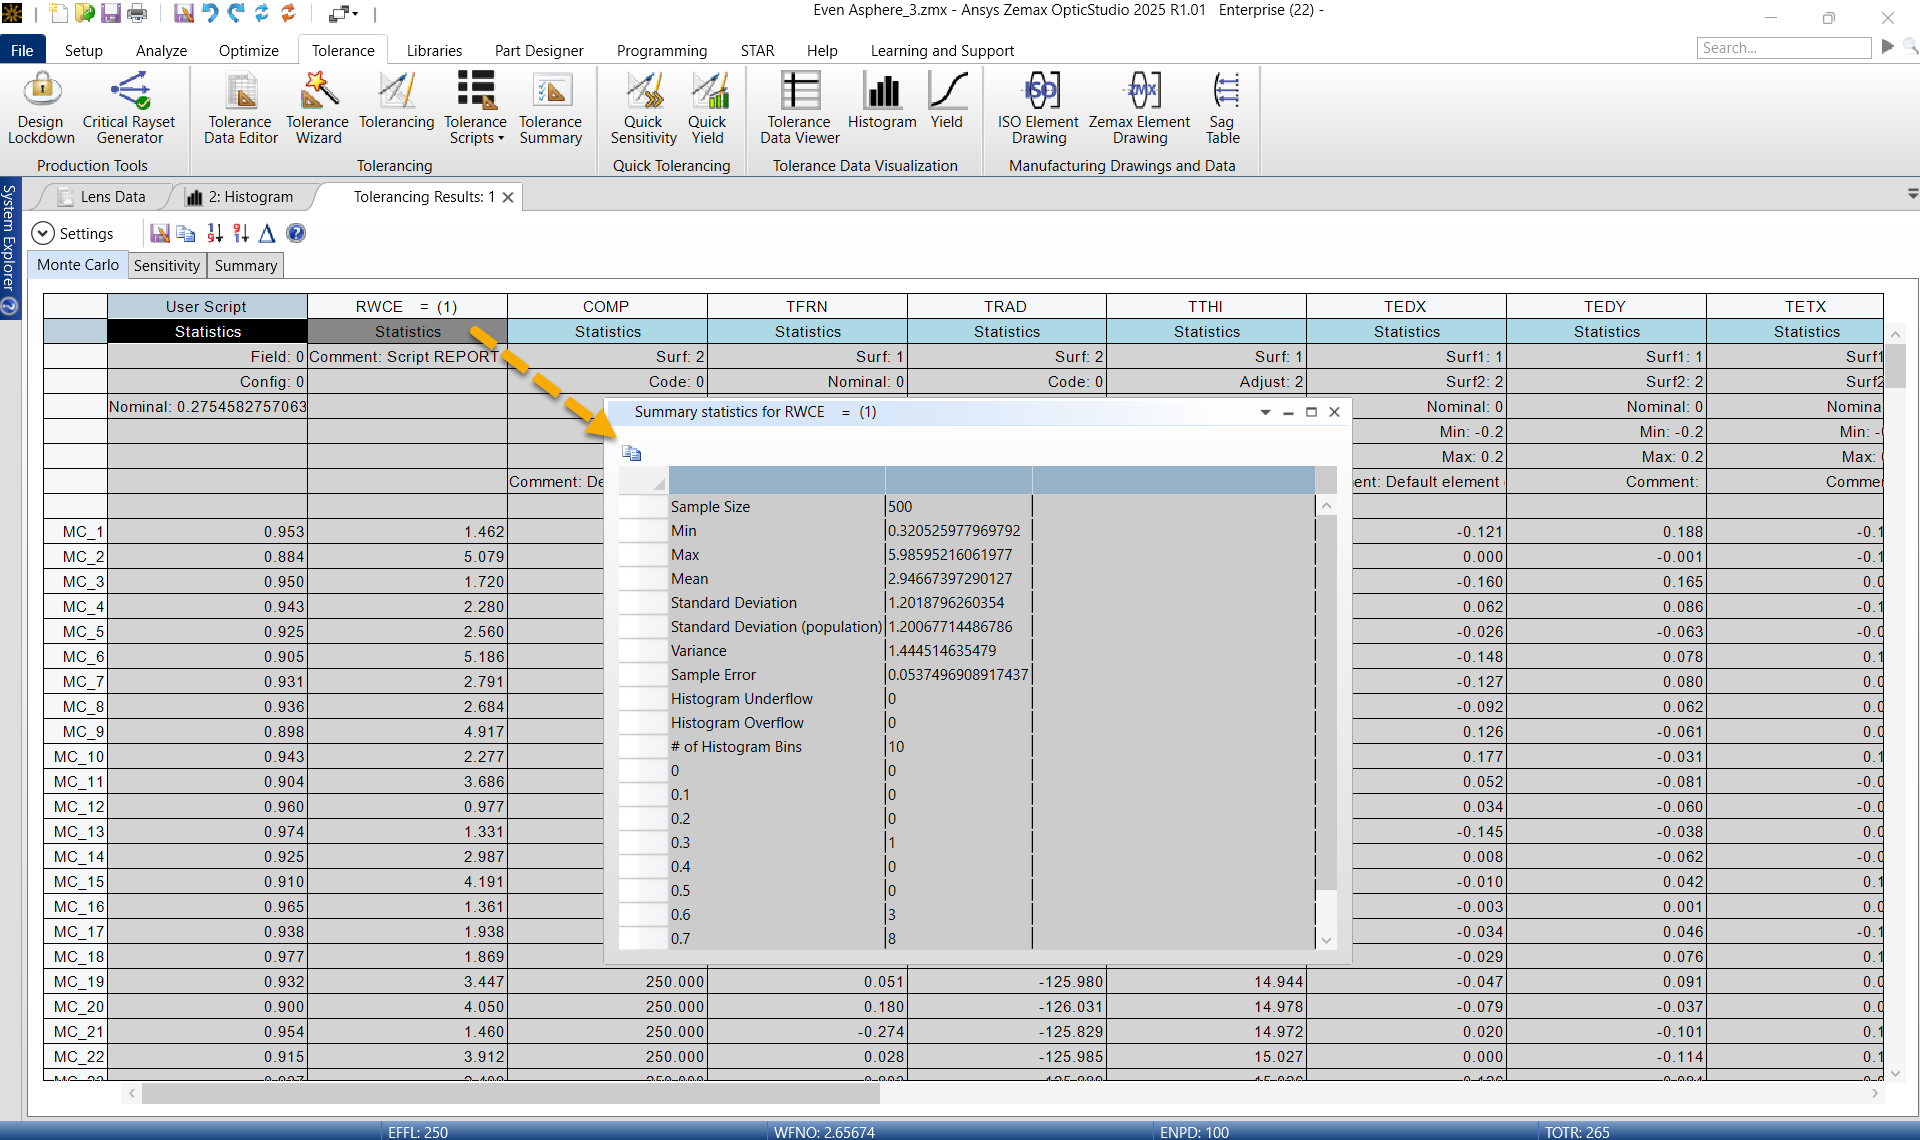Image resolution: width=1920 pixels, height=1140 pixels.
Task: Expand the System Explorer side panel
Action: click(9, 248)
